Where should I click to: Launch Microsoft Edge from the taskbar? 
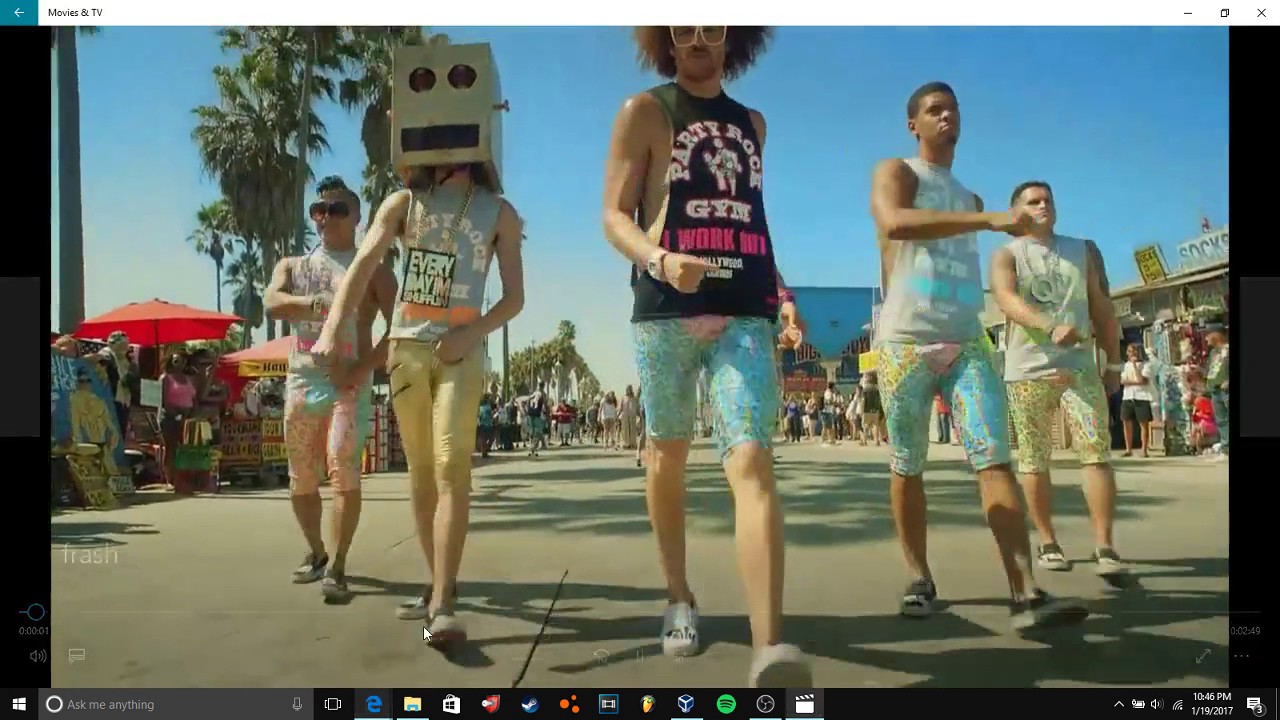tap(373, 704)
